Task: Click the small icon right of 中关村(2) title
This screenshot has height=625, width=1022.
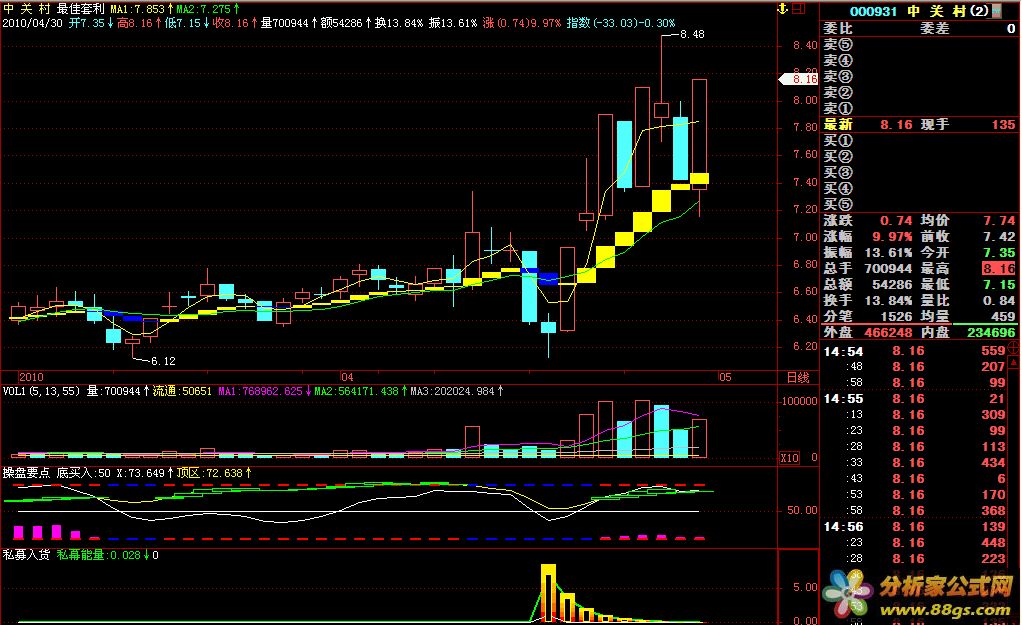Action: coord(996,11)
